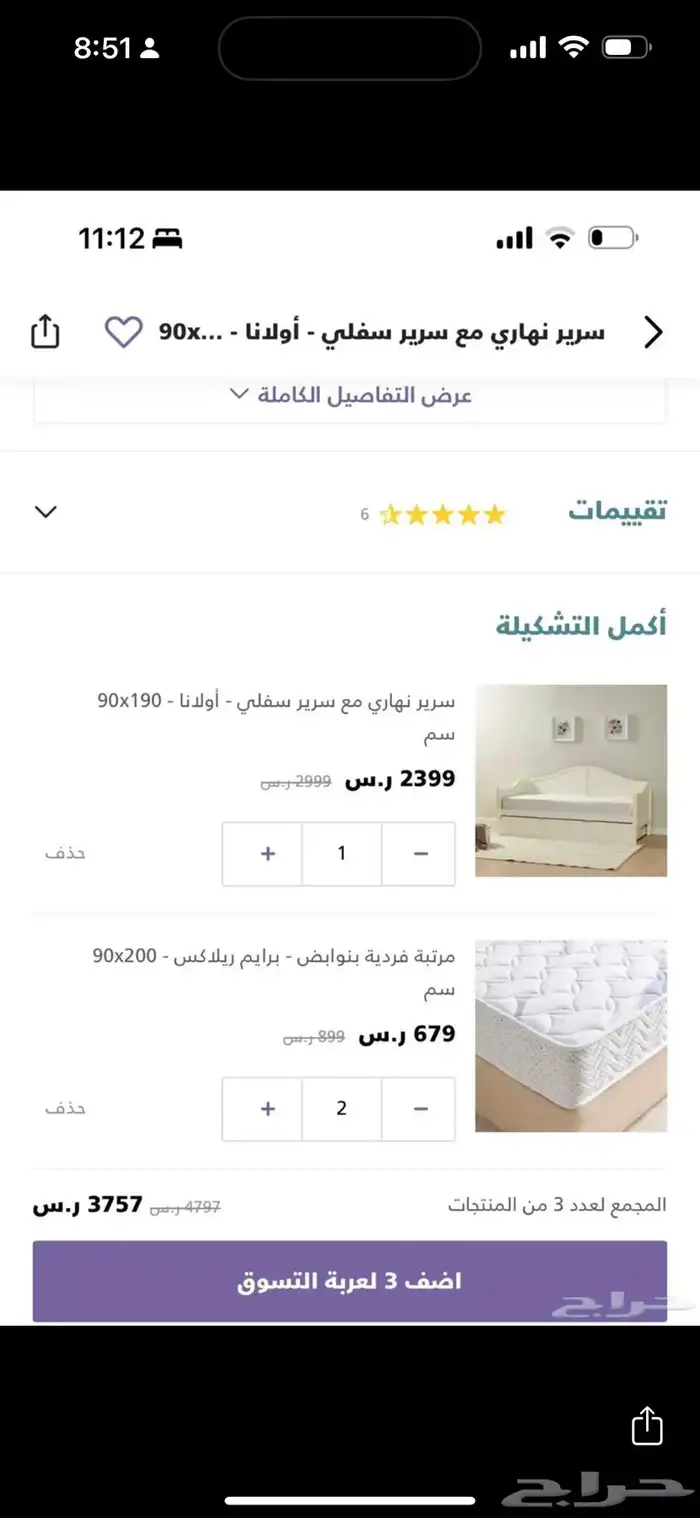Open the daybed product thumbnail
Screen dimensions: 700x1518
point(570,780)
